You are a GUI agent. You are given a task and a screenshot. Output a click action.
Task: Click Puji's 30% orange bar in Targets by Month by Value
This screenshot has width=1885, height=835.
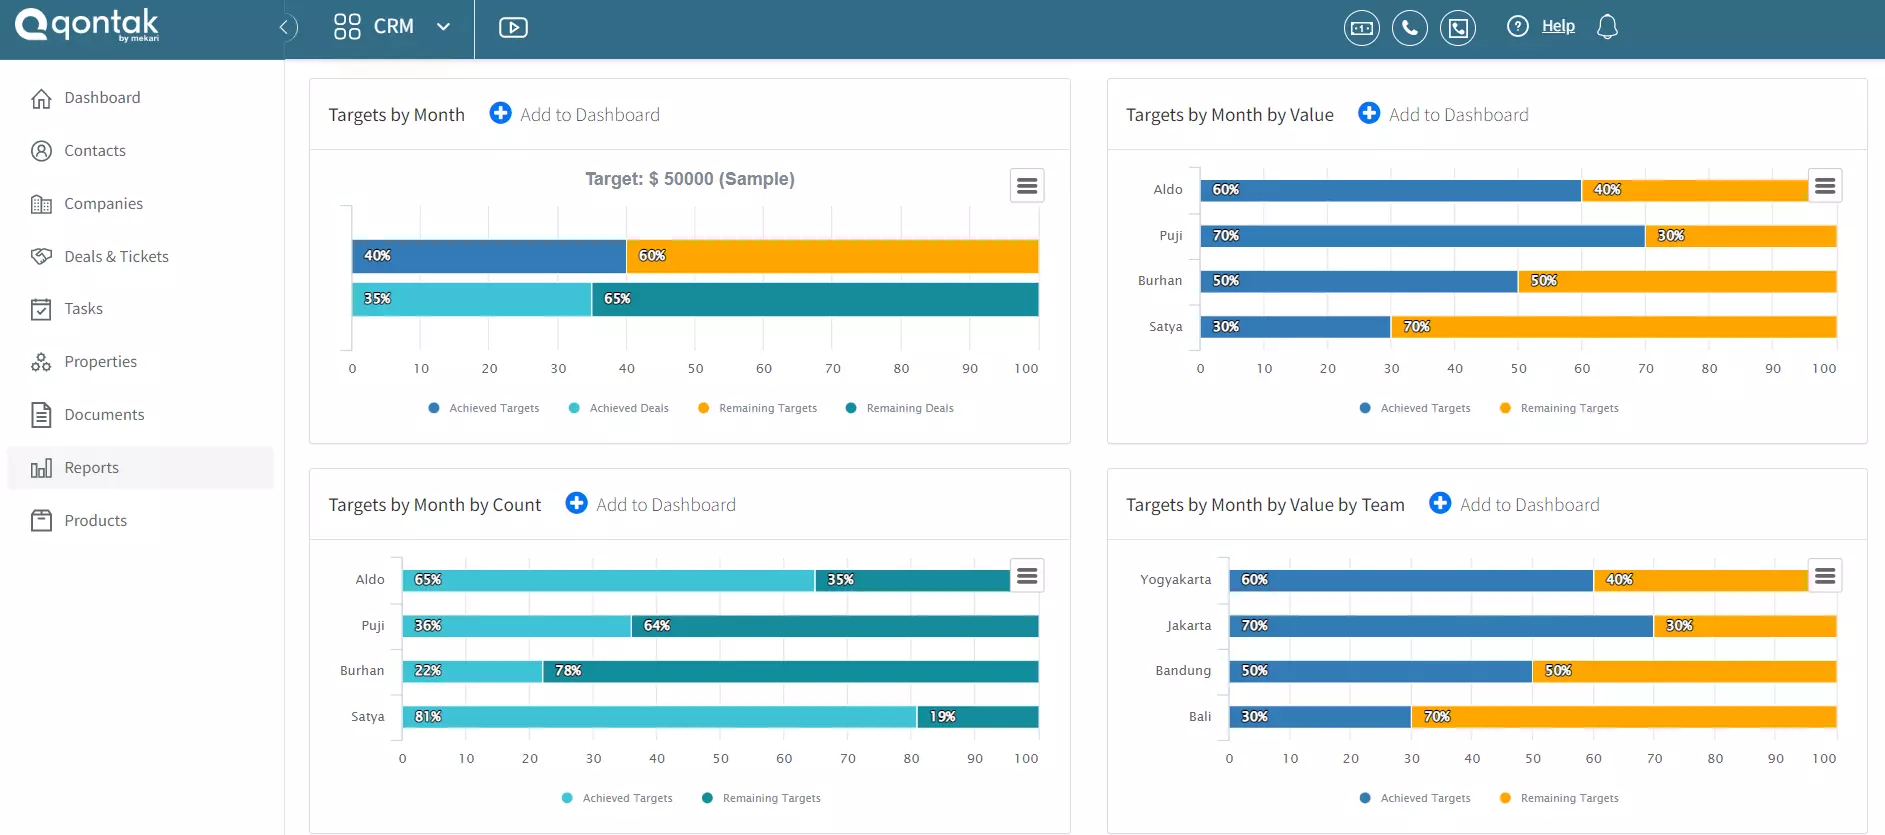1741,236
